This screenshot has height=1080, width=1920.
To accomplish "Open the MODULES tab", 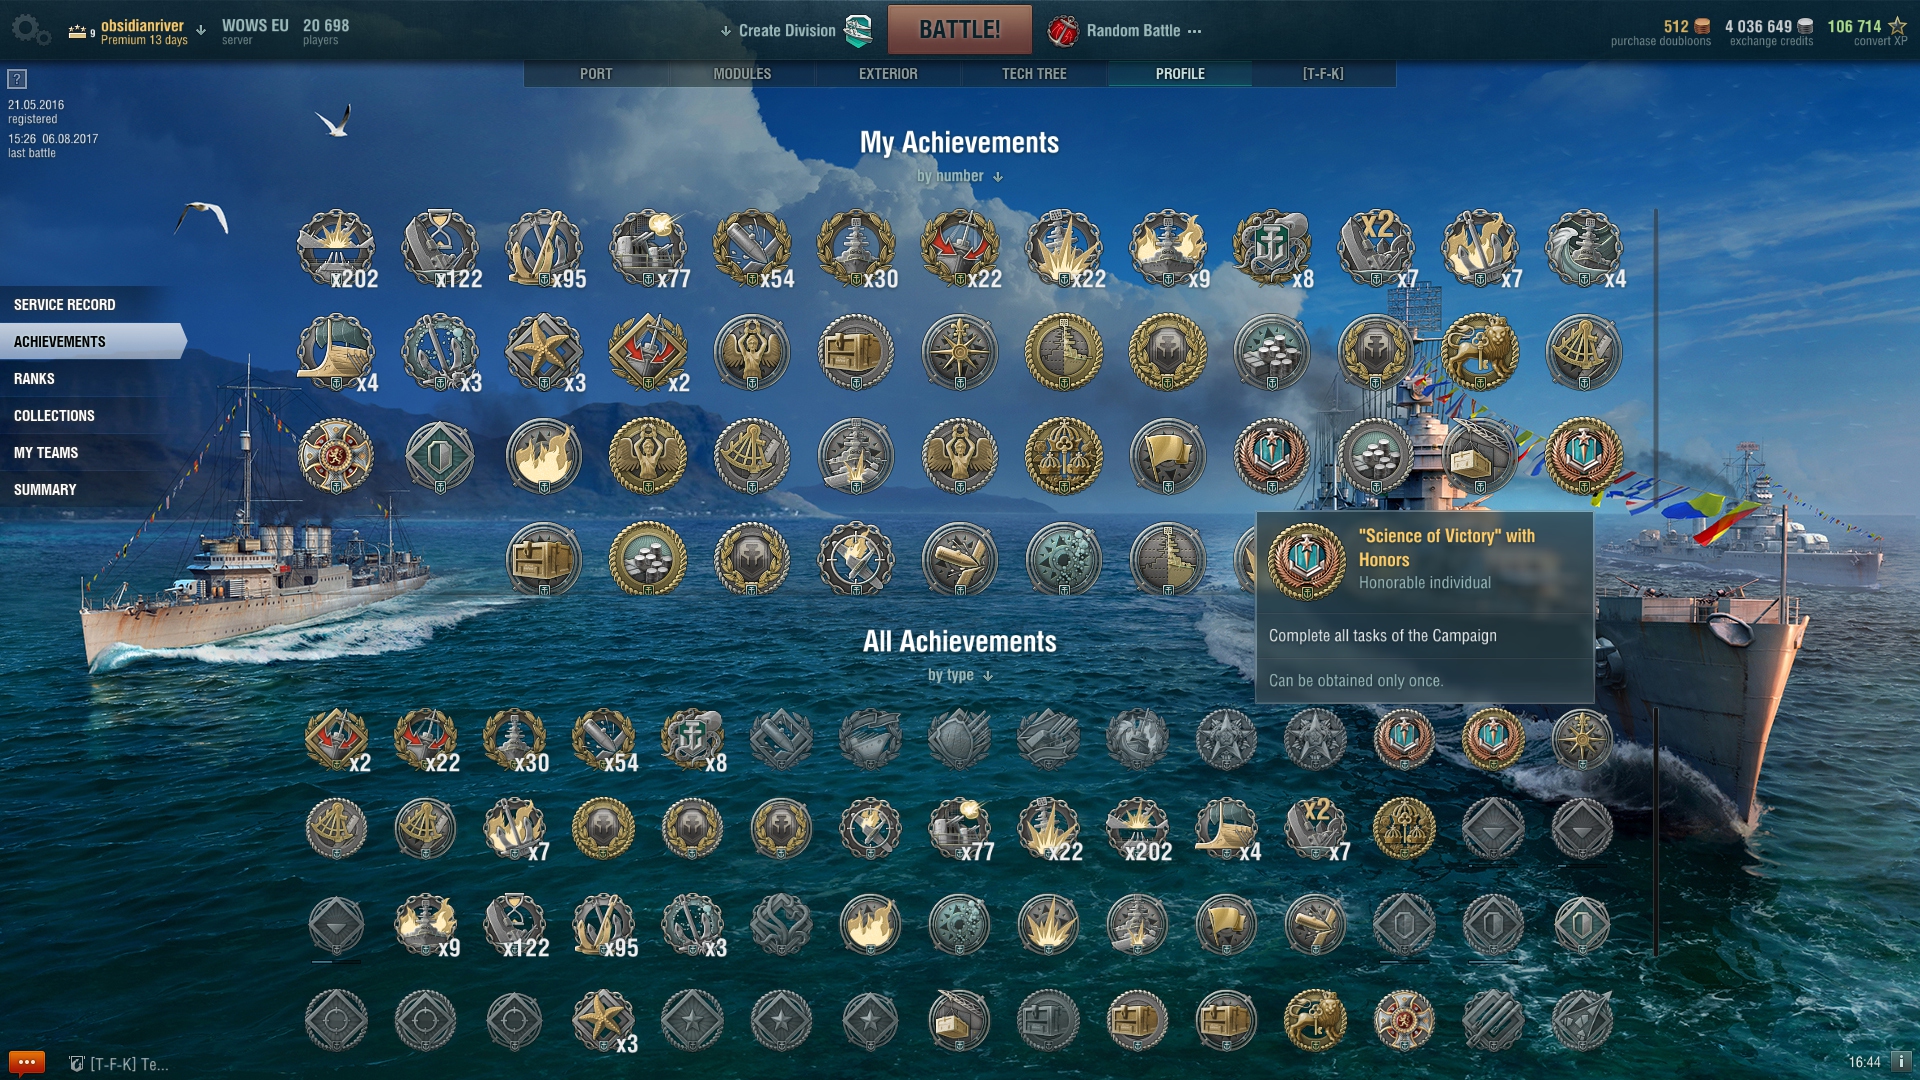I will click(x=742, y=74).
